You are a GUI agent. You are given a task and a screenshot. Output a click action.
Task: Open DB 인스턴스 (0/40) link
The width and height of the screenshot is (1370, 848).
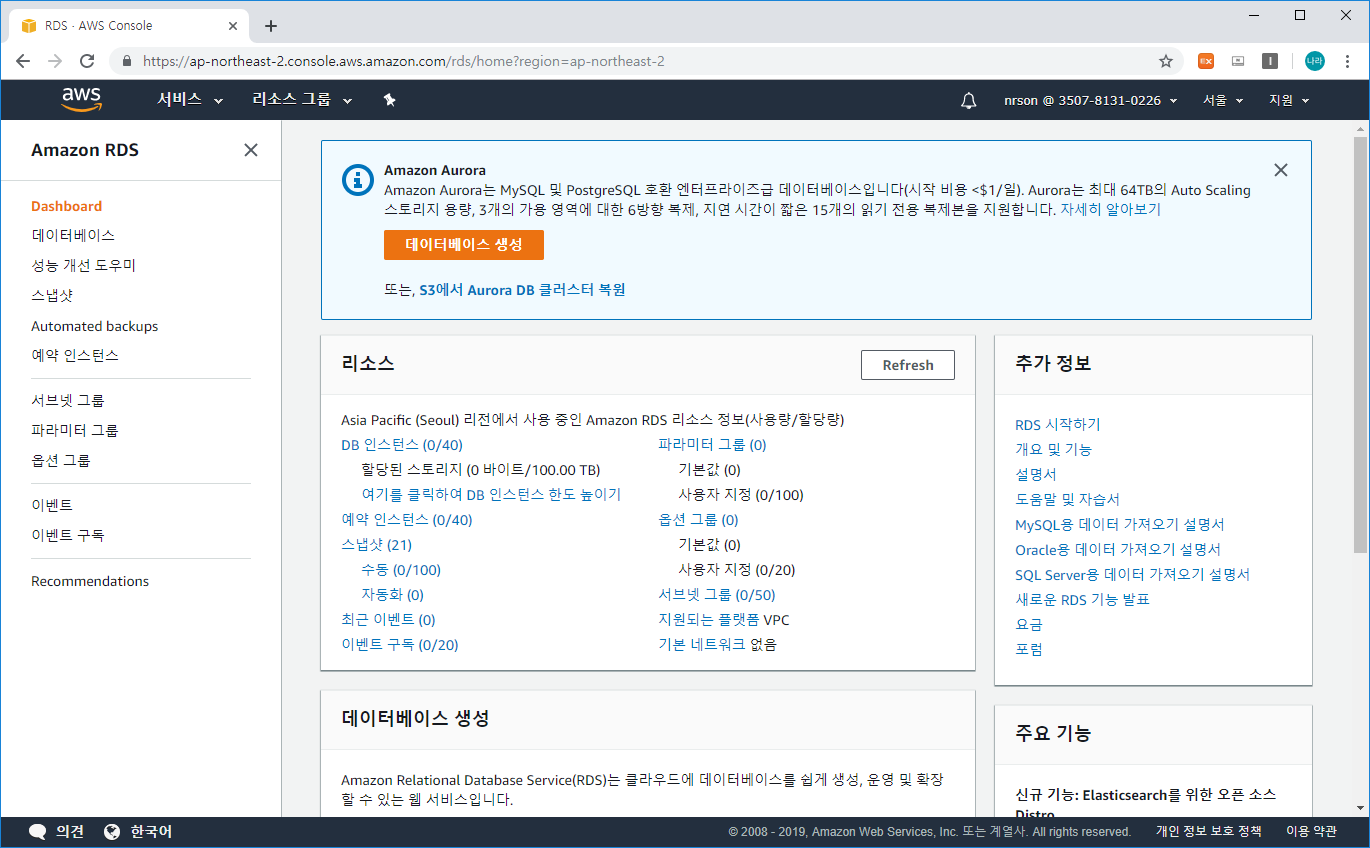pos(402,445)
